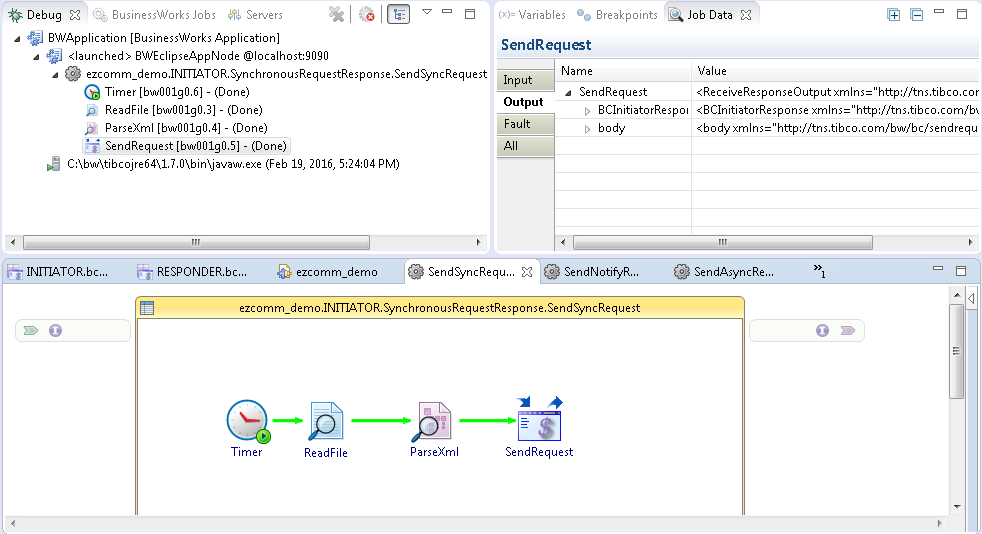Open the SendNotifyR... editor tab
Screen dimensions: 982x534
(592, 272)
